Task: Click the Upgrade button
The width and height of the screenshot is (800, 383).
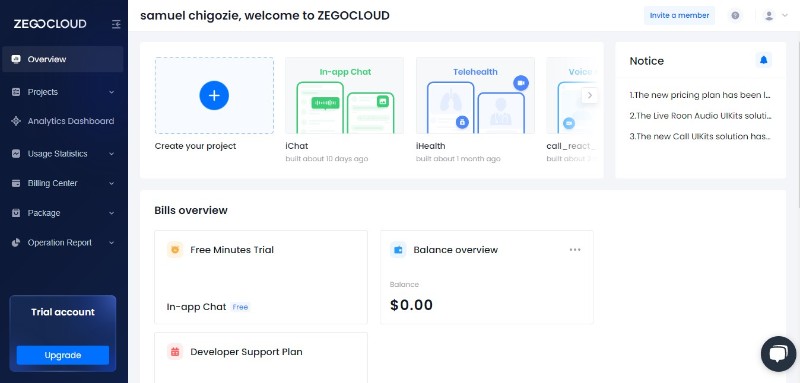Action: coord(63,355)
